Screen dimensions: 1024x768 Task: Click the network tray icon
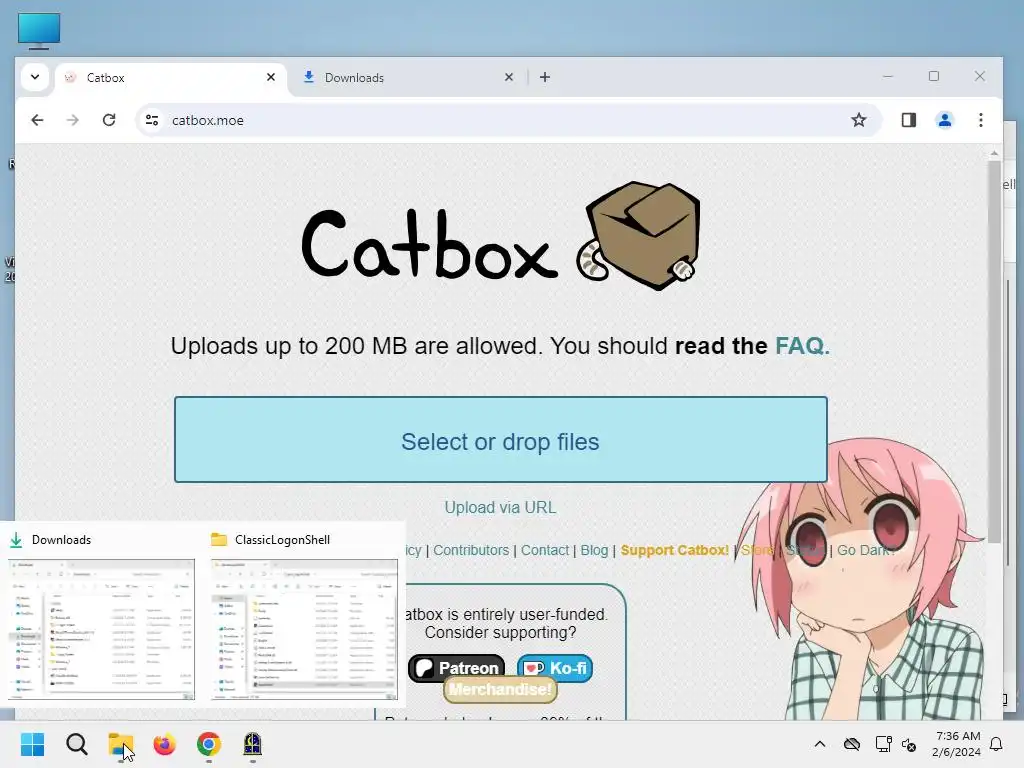click(x=883, y=744)
